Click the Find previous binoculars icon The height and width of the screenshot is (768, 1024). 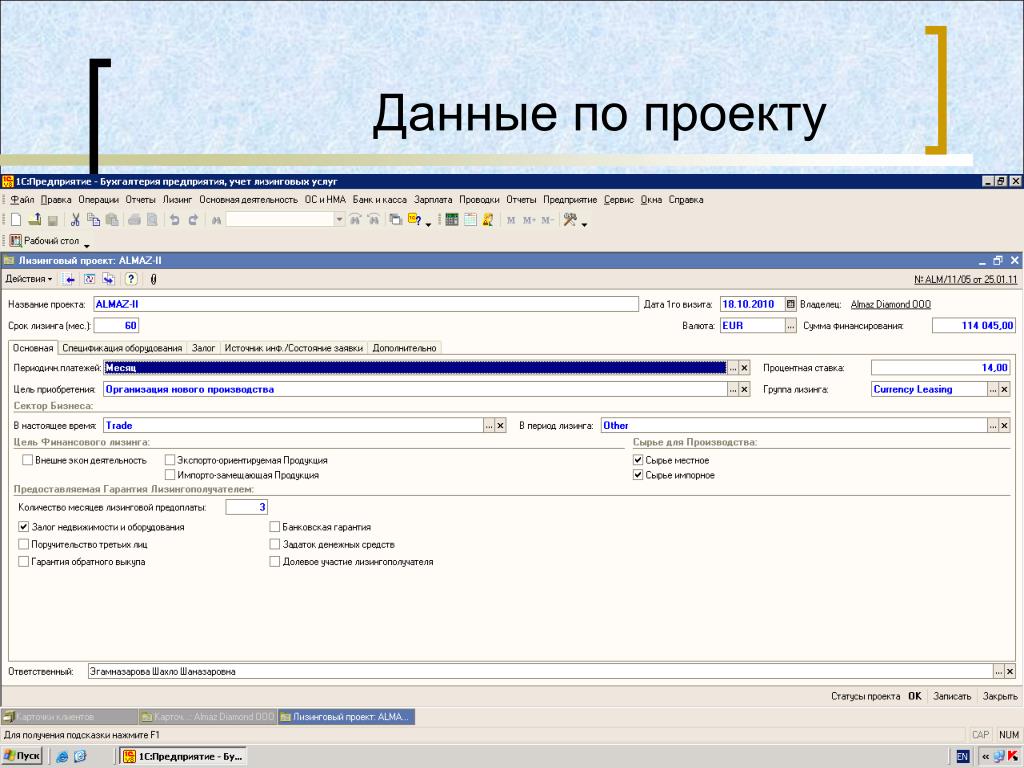click(x=373, y=220)
